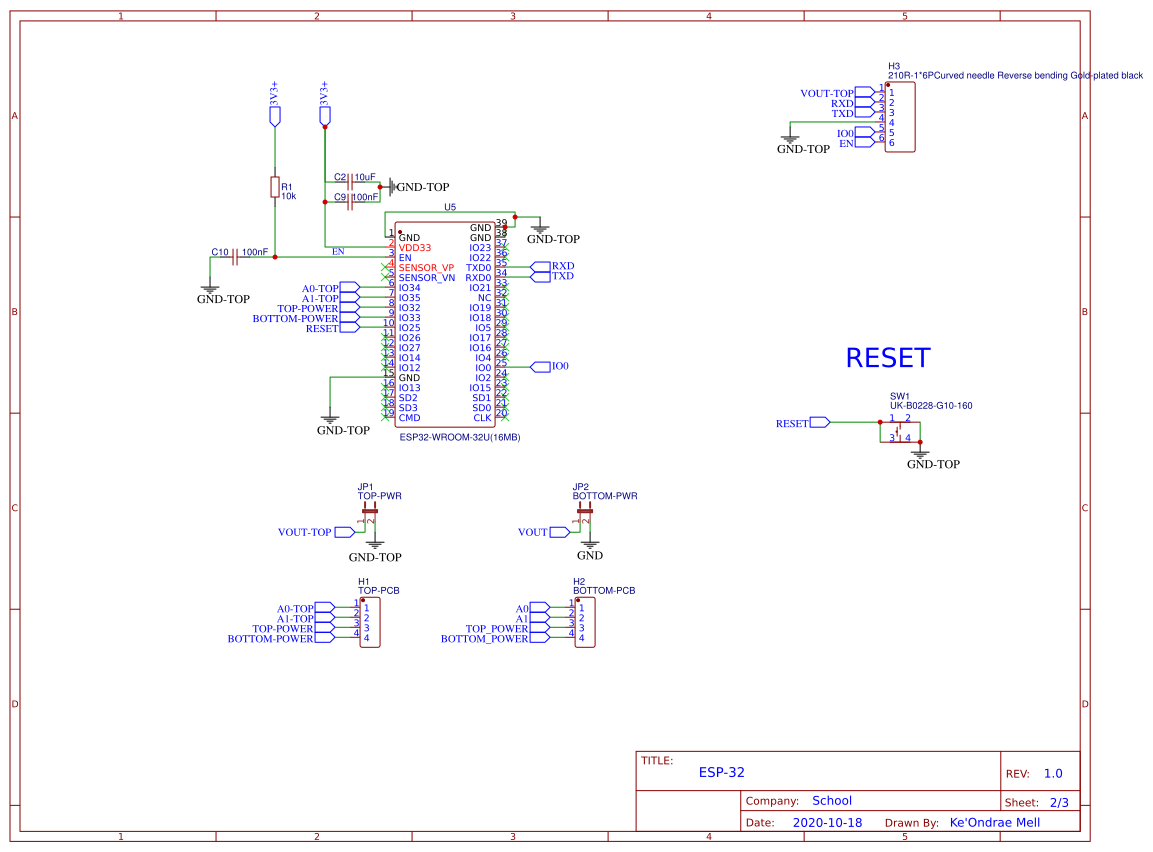Click the TITLE field showing ESP-32
This screenshot has height=852, width=1153.
pos(722,771)
